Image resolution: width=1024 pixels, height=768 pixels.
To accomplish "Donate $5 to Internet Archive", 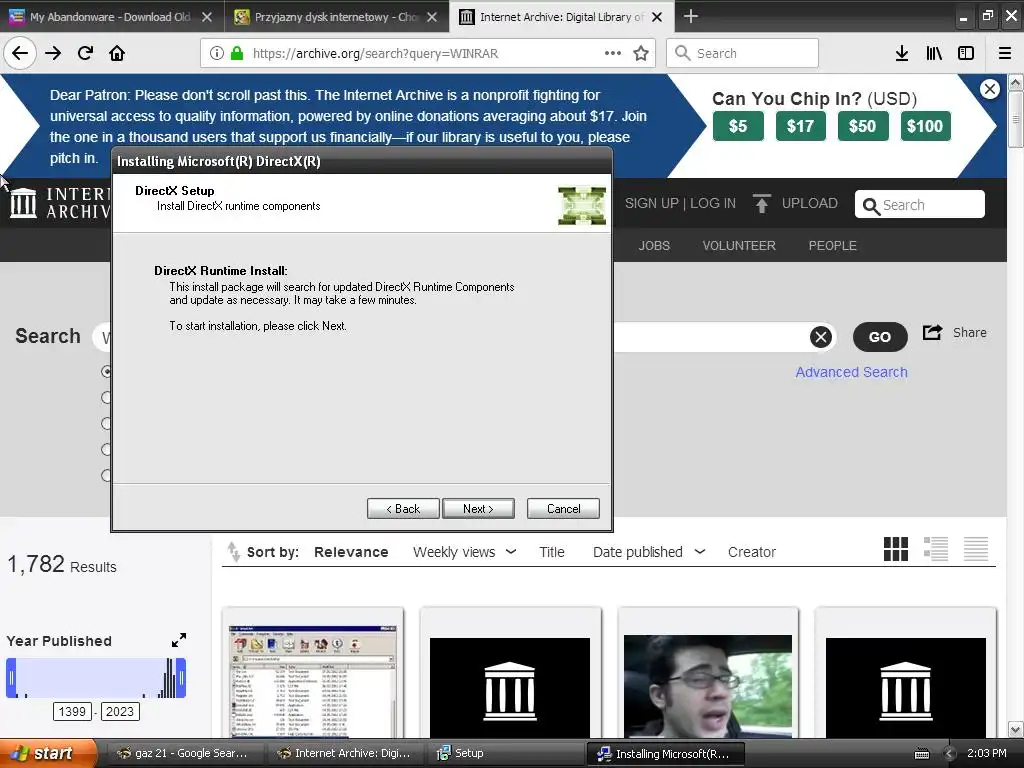I will [738, 126].
